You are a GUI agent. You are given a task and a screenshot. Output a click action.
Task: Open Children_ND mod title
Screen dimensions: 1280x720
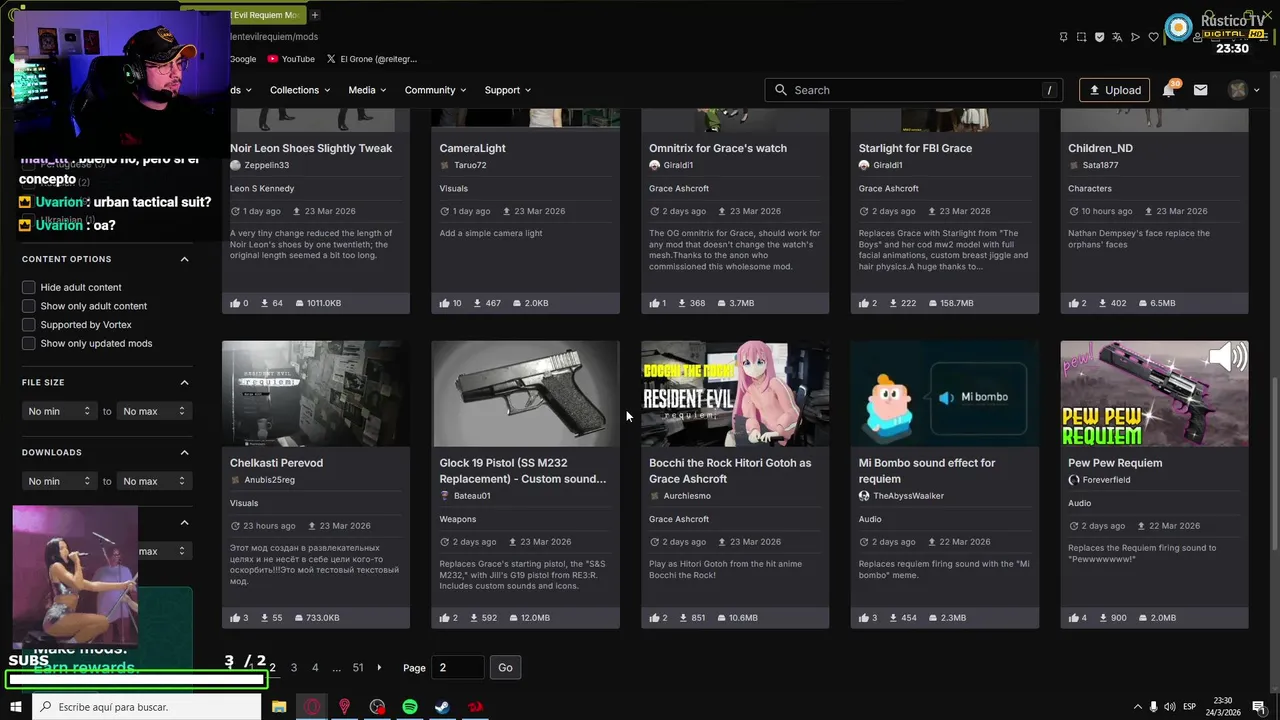(x=1100, y=148)
